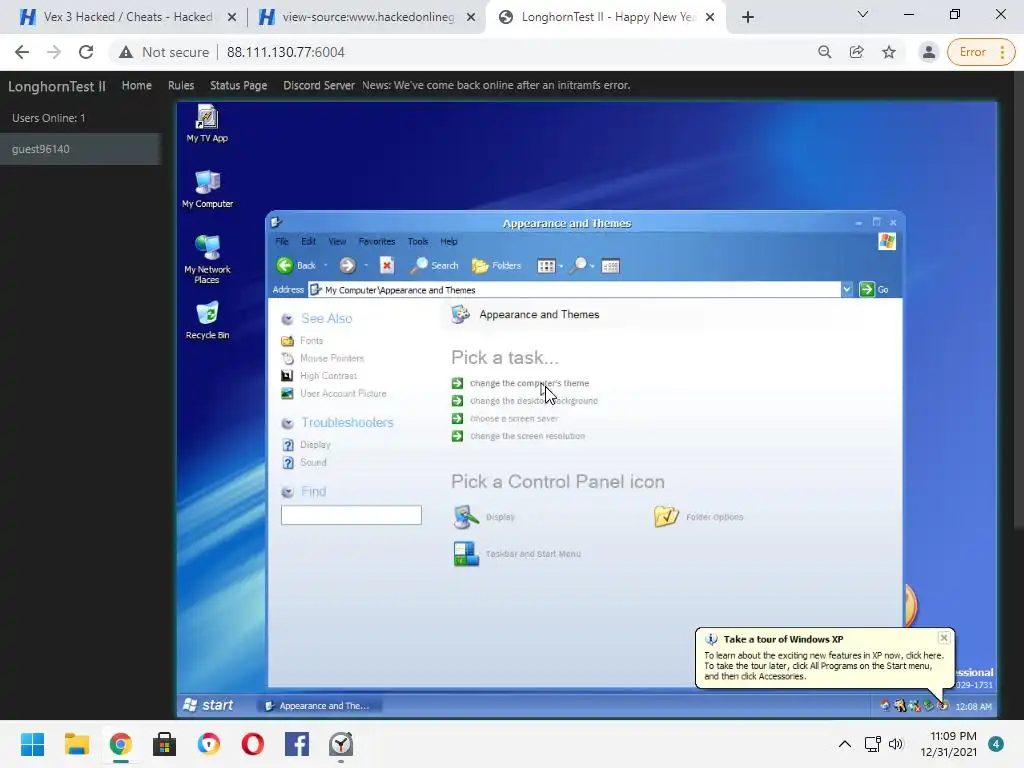Click the XP Start button
Viewport: 1024px width, 768px height.
[x=208, y=705]
